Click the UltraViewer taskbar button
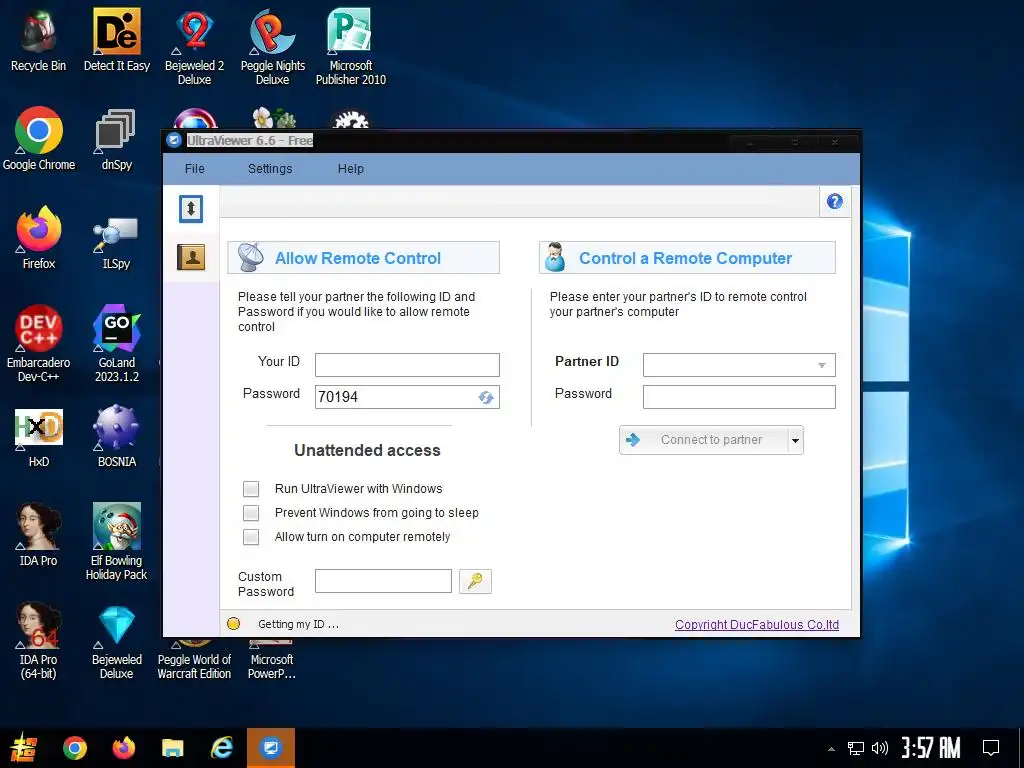The image size is (1024, 768). tap(270, 748)
